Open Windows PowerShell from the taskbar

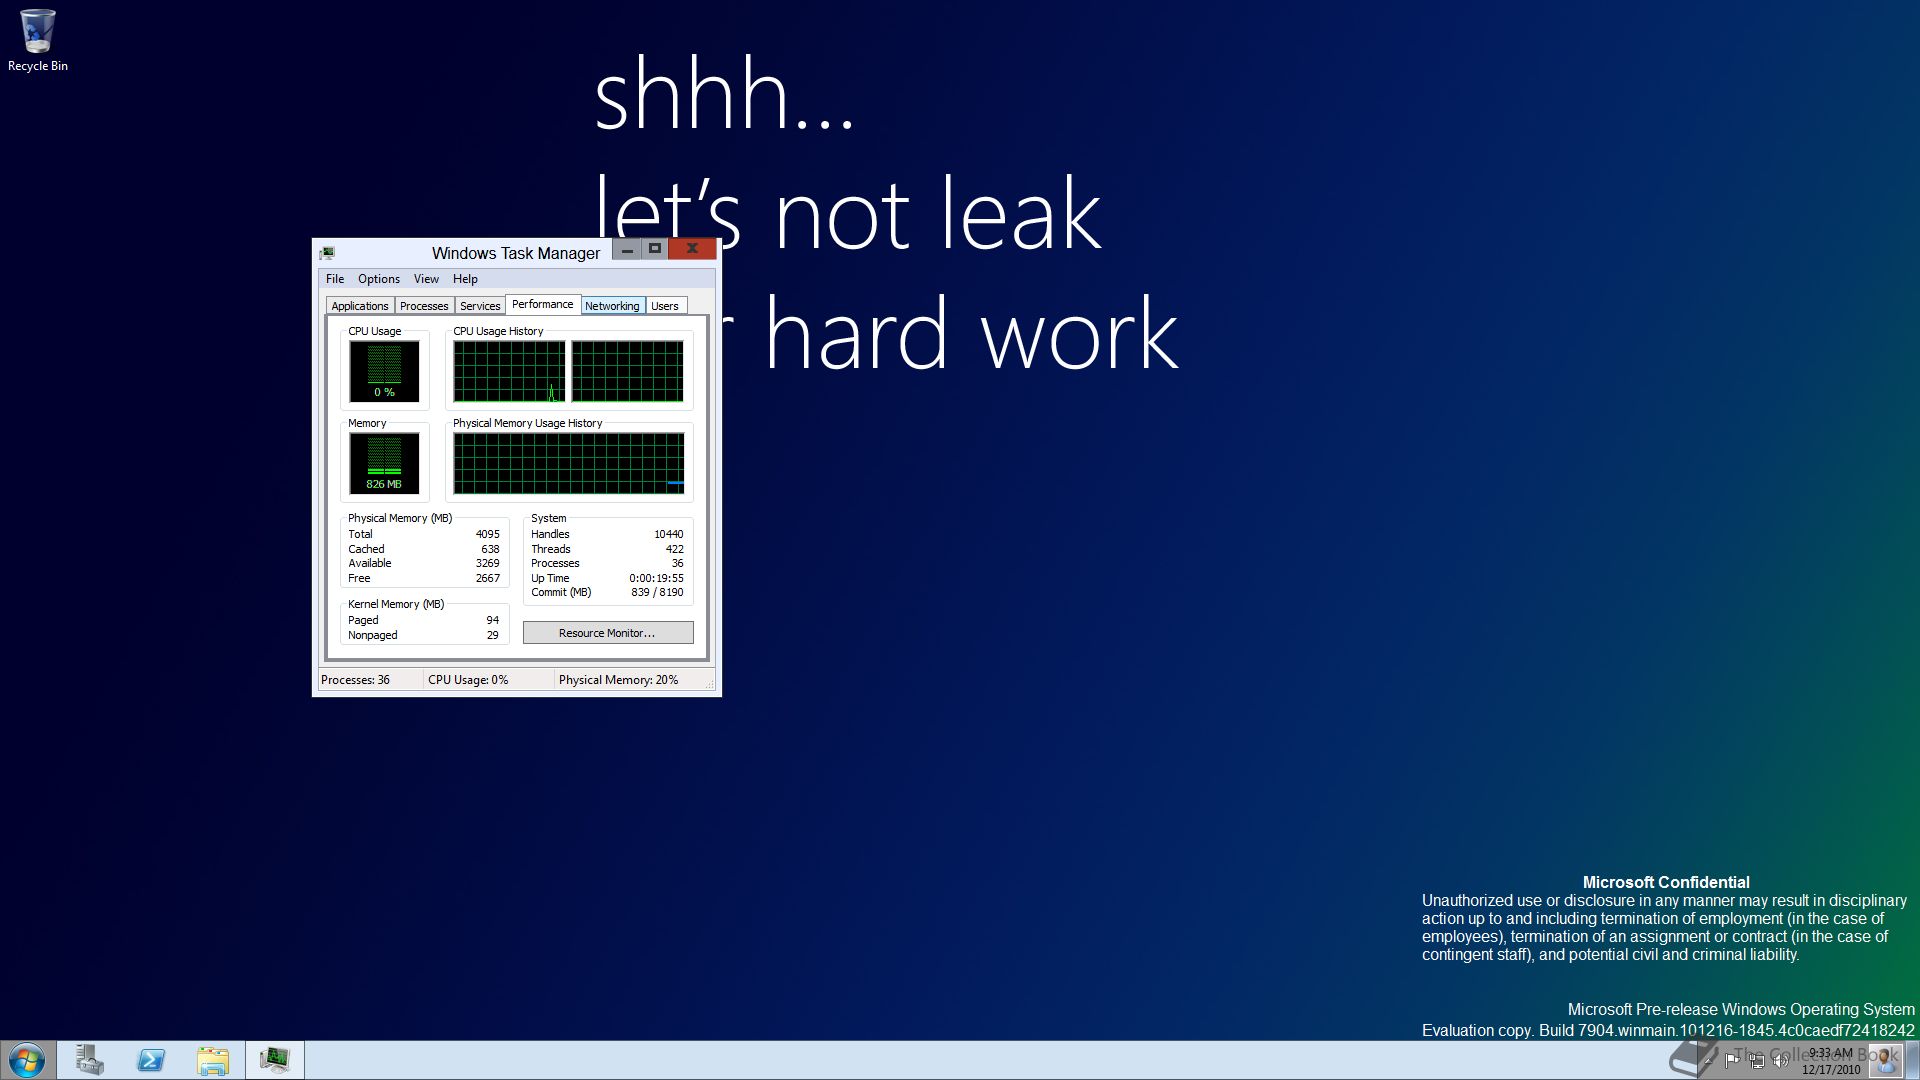pyautogui.click(x=151, y=1060)
